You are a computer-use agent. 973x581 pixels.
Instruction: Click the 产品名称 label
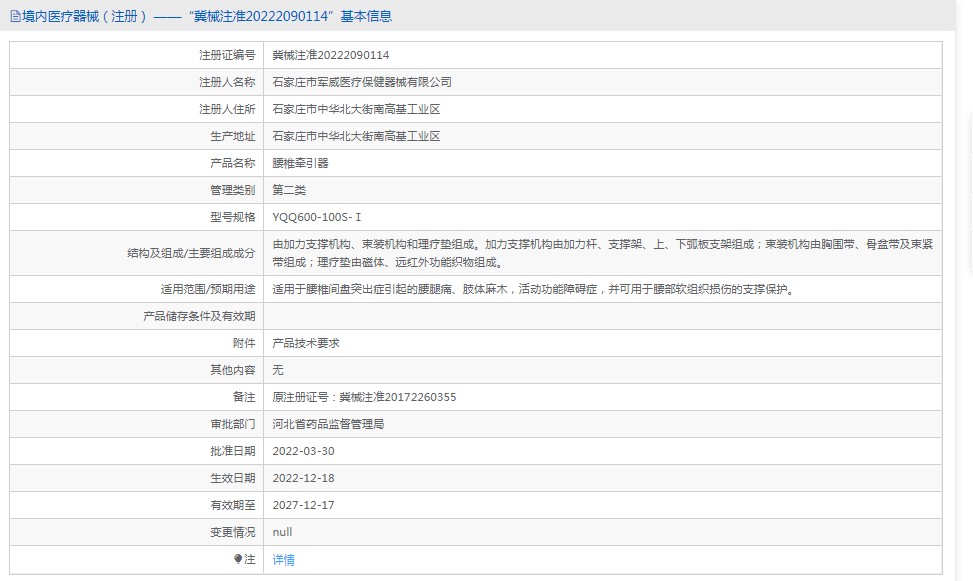(x=233, y=163)
